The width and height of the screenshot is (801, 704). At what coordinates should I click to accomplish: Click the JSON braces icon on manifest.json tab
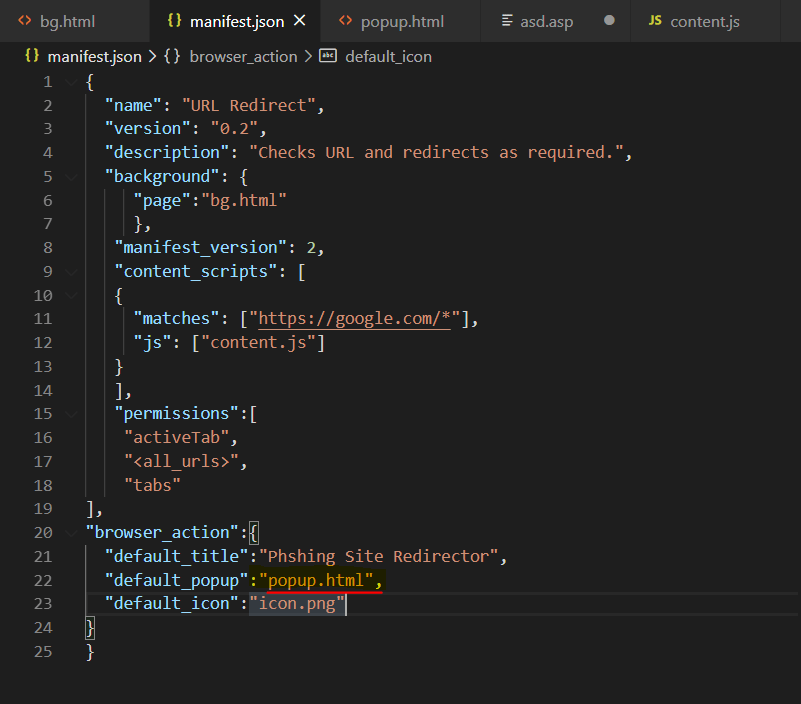(174, 21)
